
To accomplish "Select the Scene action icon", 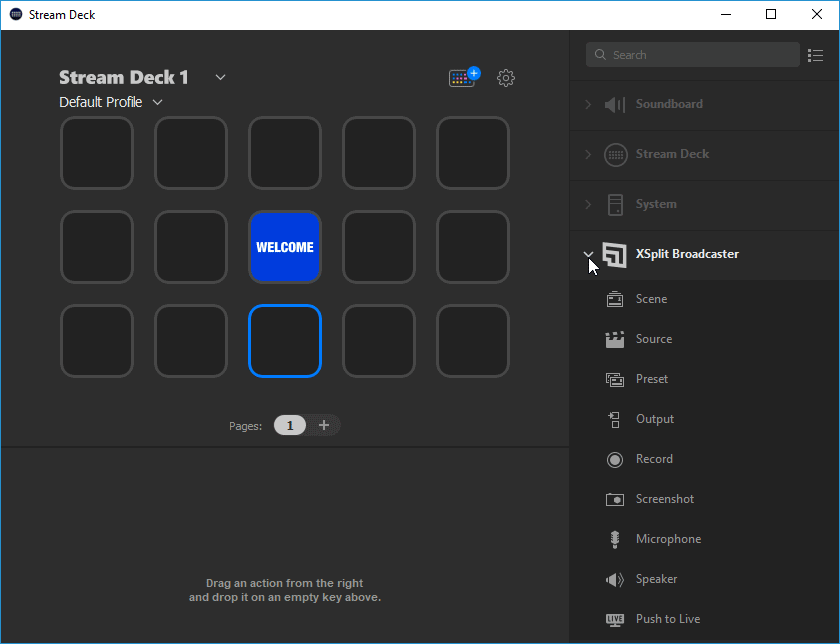I will pos(615,299).
